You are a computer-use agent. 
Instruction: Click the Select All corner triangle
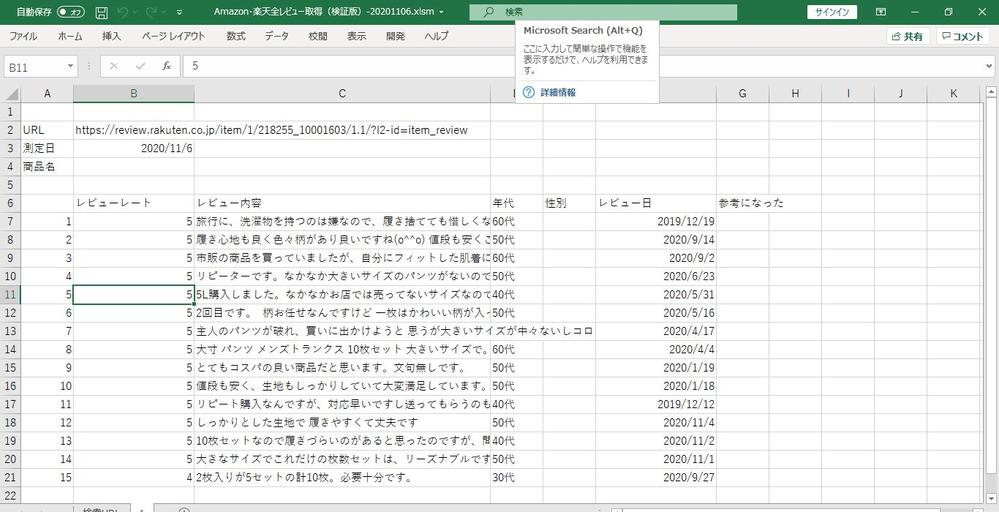click(13, 94)
